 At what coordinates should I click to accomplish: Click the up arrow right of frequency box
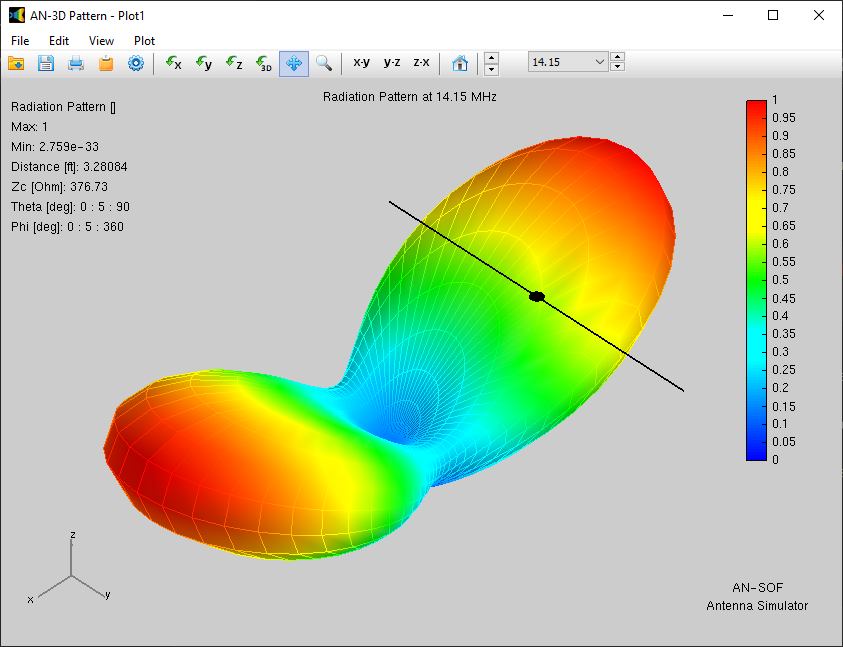(618, 57)
